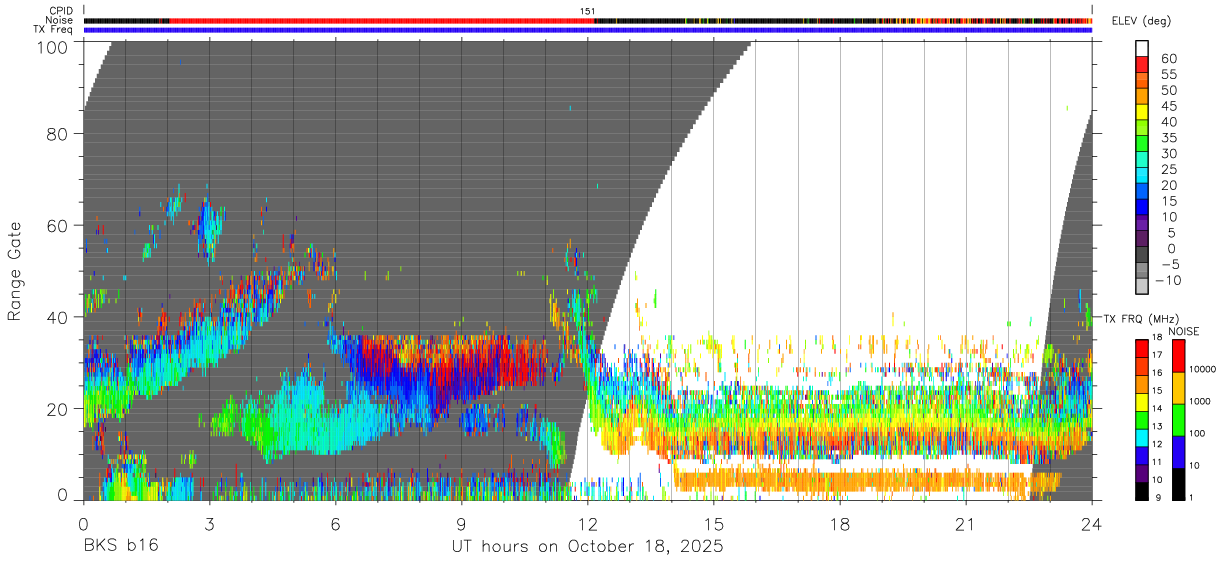Click the 100 tick on Range Gate axis

click(52, 46)
